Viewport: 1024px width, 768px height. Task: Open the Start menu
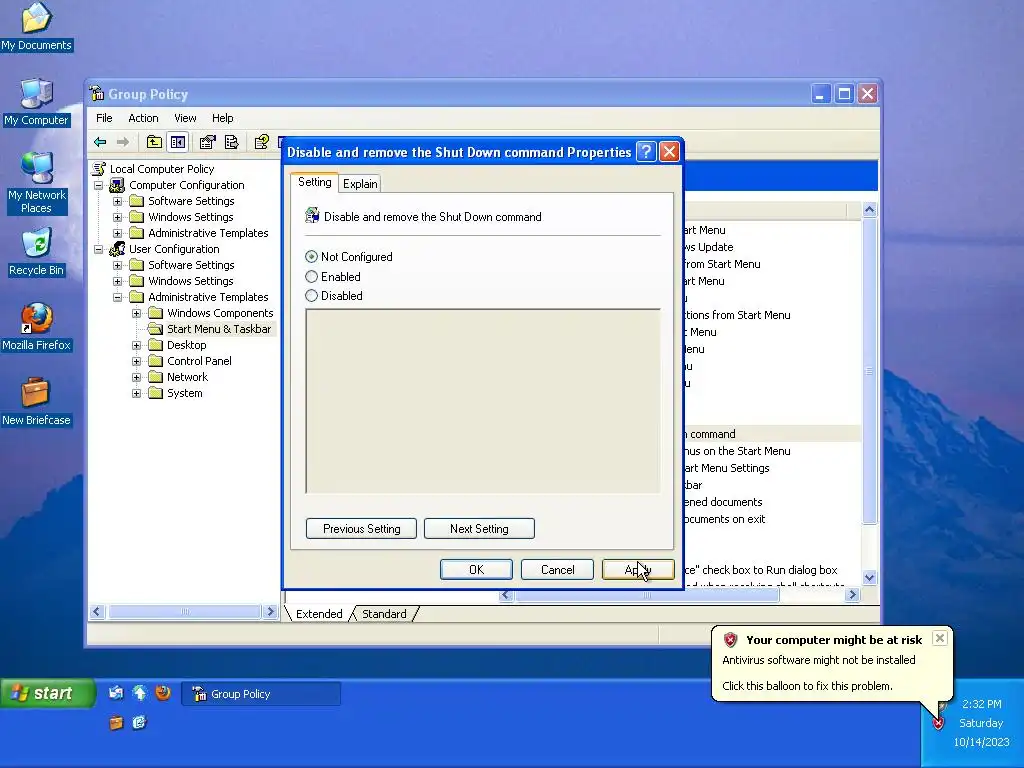click(x=47, y=693)
